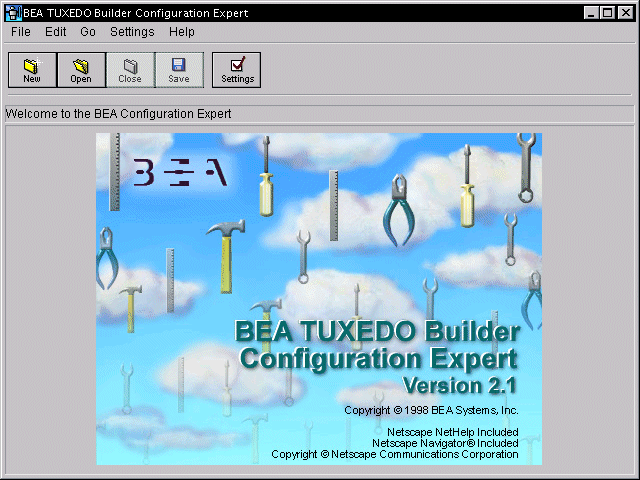The image size is (640, 480).
Task: Click the application icon in title bar
Action: point(13,13)
